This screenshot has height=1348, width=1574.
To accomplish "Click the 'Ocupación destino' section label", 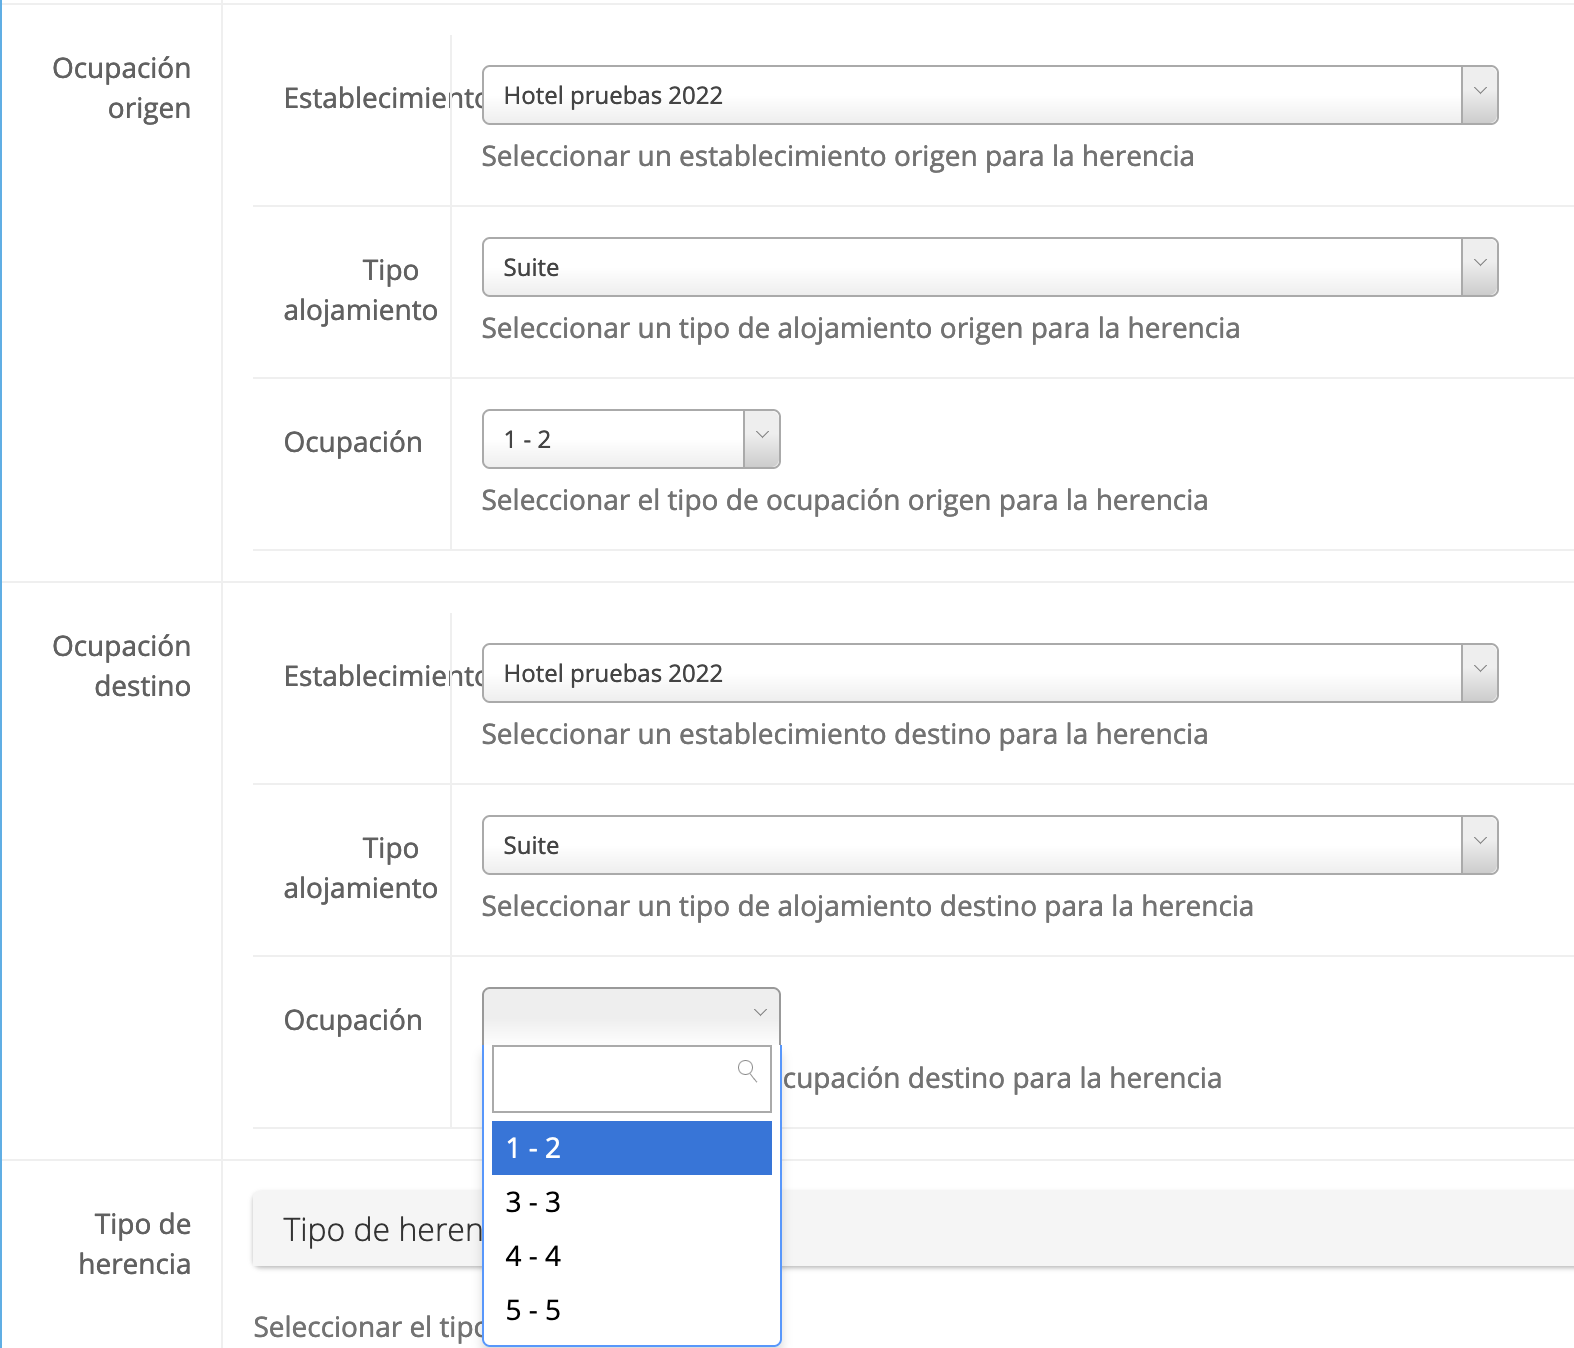I will [x=121, y=666].
